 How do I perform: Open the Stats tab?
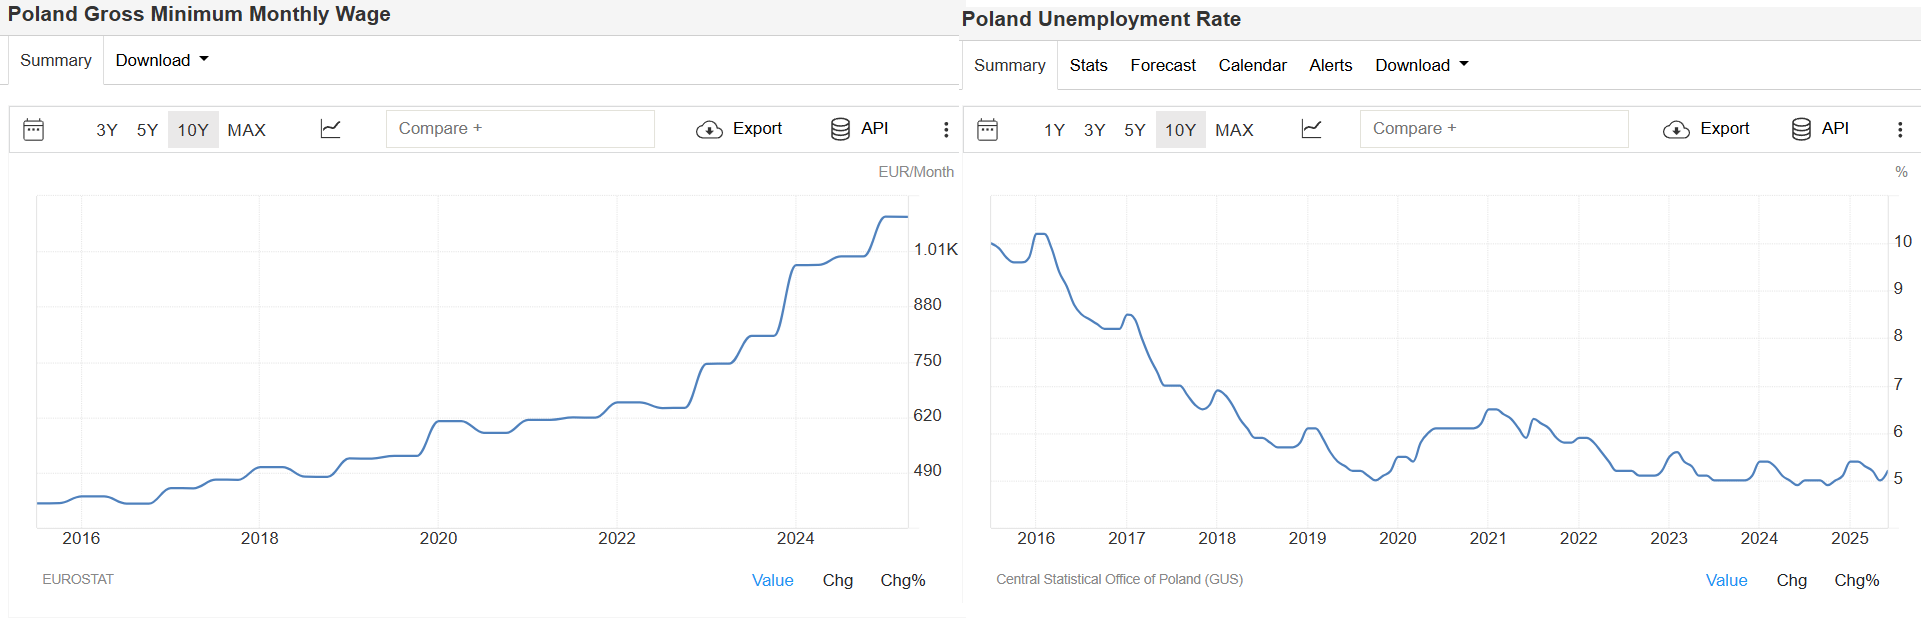tap(1088, 65)
